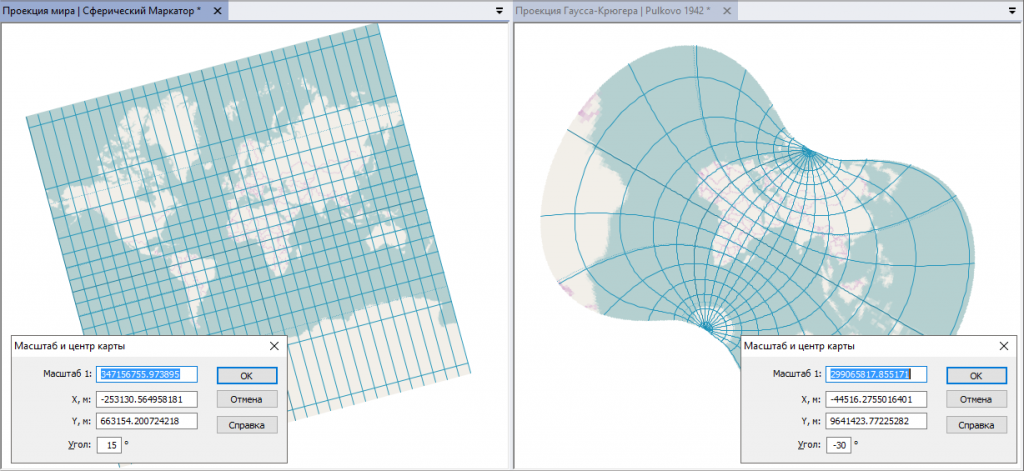Cancel the right dialog with Отмена
Image resolution: width=1024 pixels, height=471 pixels.
[x=976, y=400]
